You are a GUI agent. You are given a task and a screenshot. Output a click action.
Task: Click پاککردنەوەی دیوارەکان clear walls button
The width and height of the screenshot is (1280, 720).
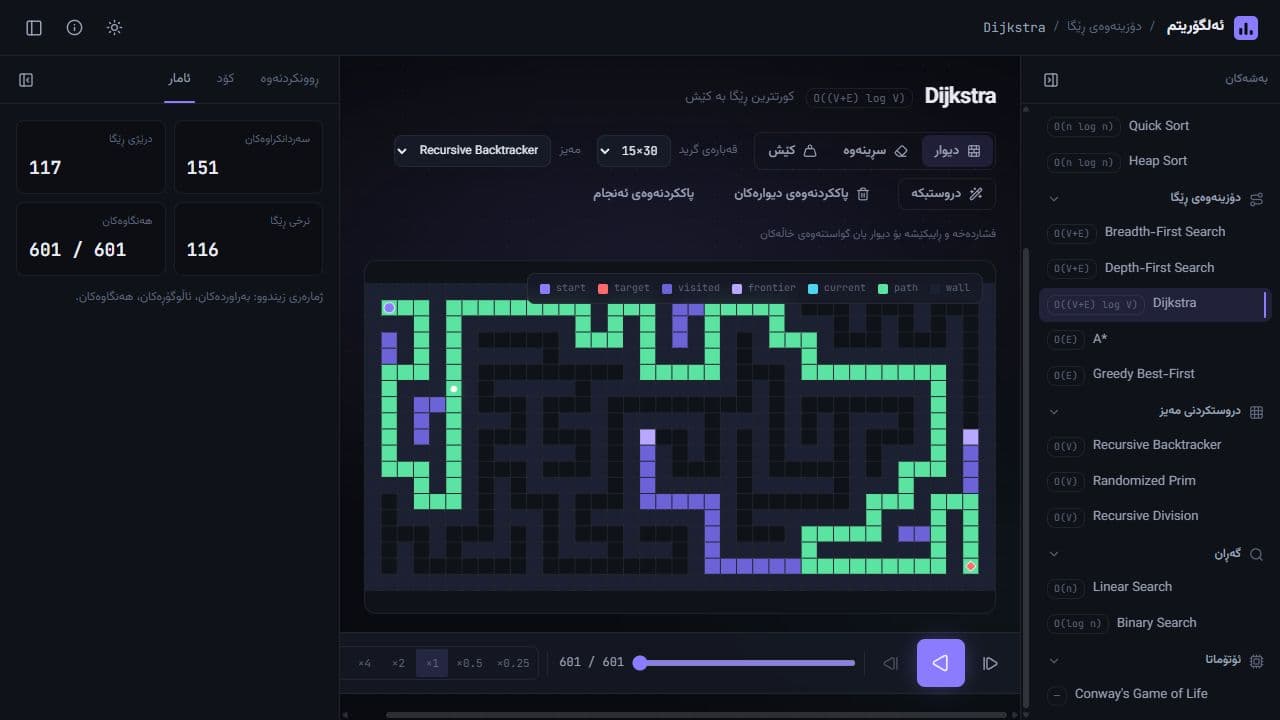pyautogui.click(x=803, y=193)
